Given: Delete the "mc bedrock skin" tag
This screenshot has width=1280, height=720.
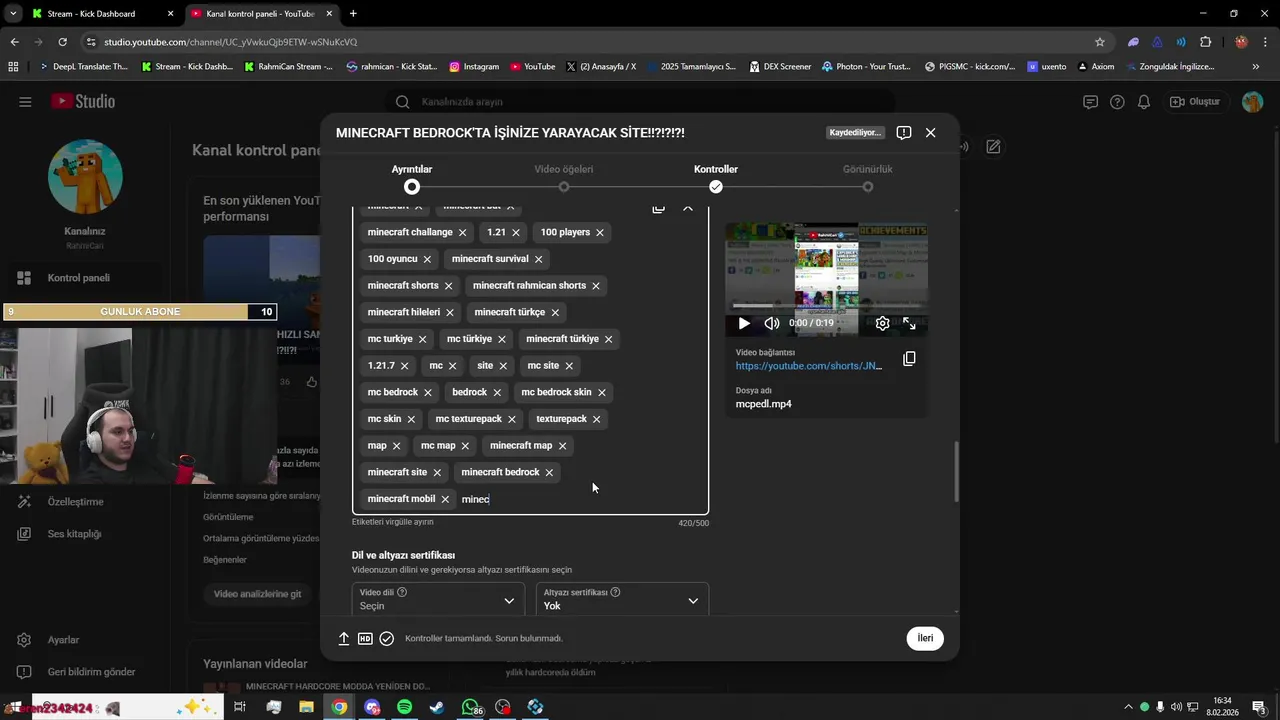Looking at the screenshot, I should pos(602,393).
